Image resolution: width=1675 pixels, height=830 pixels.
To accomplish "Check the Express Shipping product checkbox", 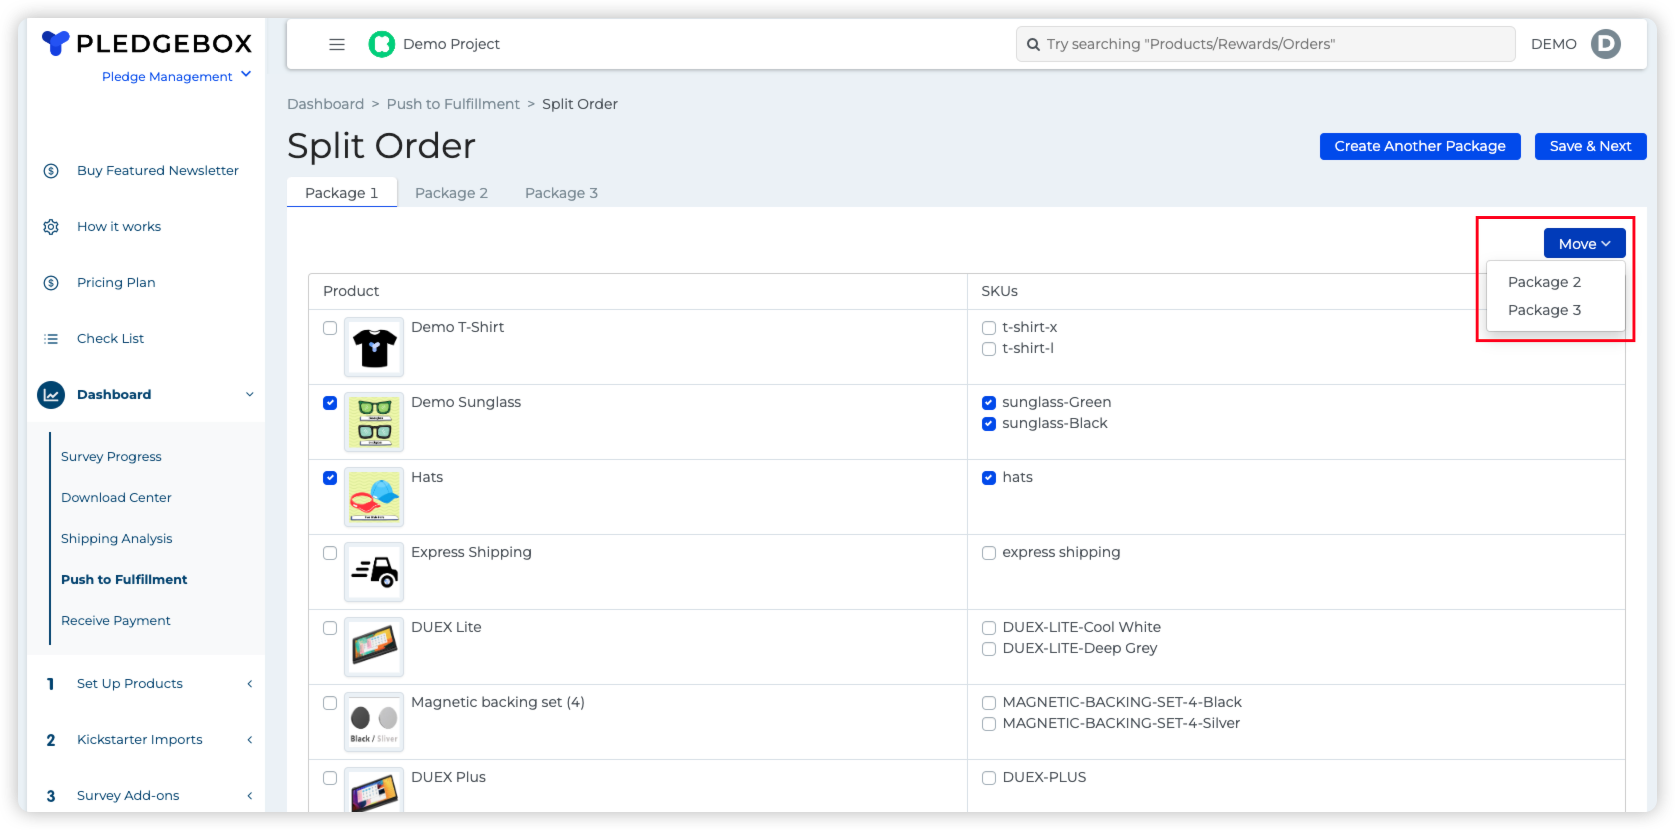I will [330, 553].
